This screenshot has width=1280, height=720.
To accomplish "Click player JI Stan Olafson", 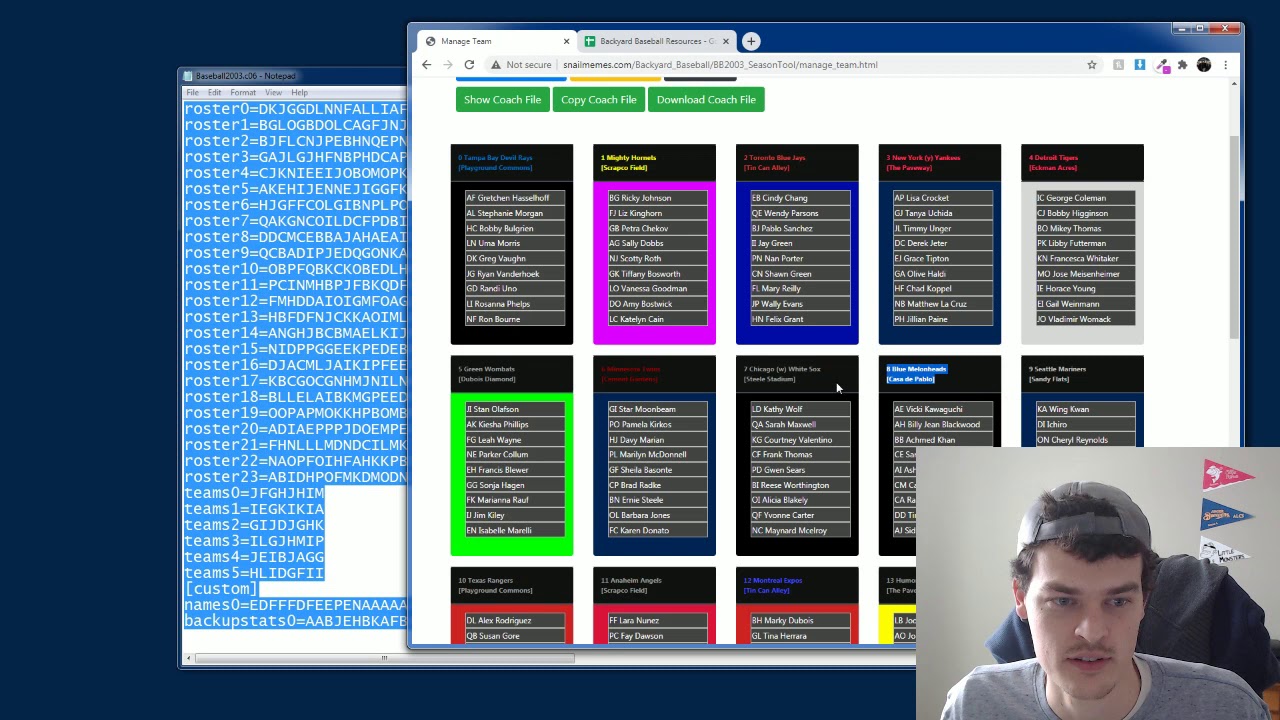I will [515, 409].
